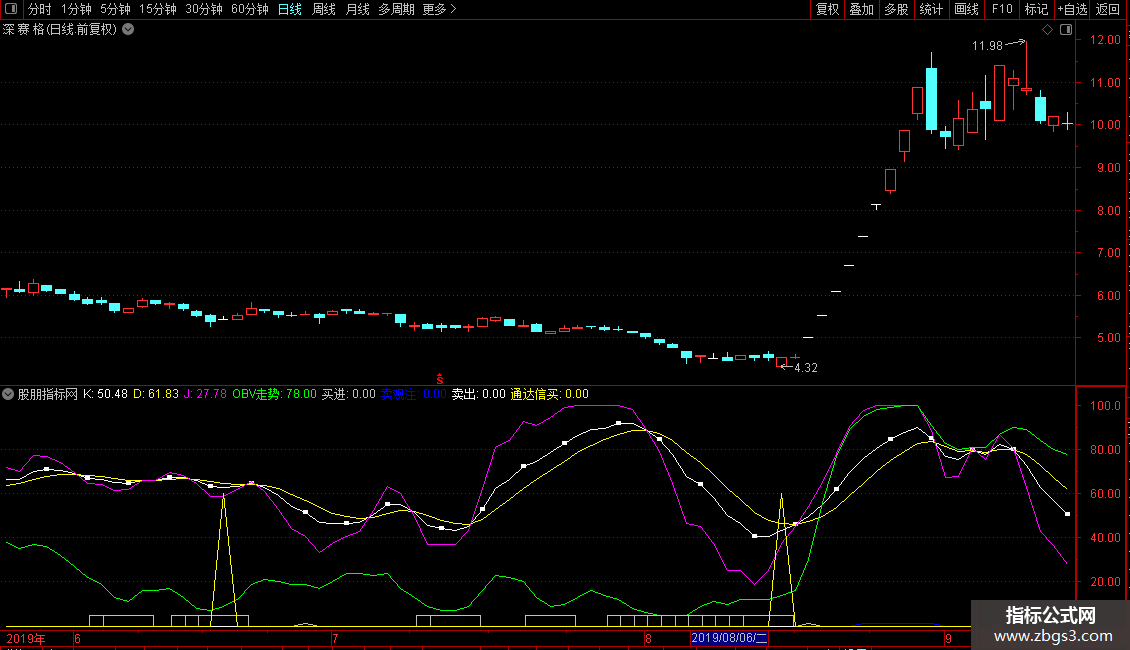The width and height of the screenshot is (1130, 650).
Task: Click the K: 50.48 indicator value
Action: tap(105, 394)
